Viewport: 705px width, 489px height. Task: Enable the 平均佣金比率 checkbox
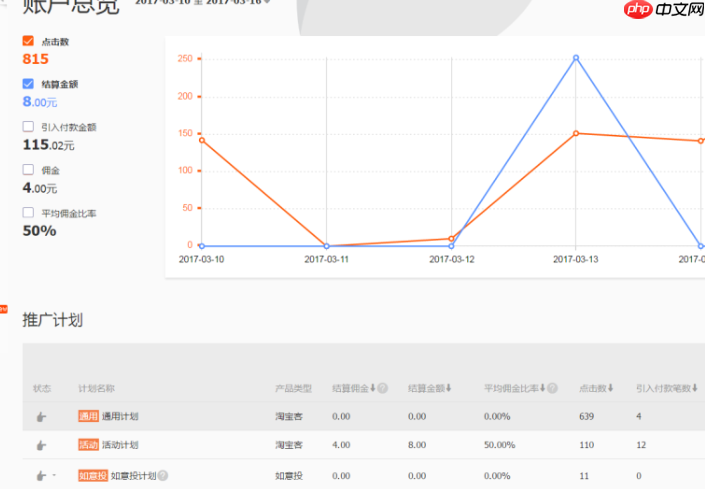pos(28,212)
